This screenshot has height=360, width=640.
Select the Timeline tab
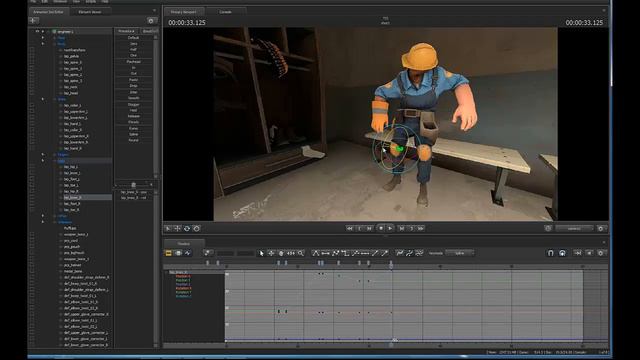tap(184, 244)
